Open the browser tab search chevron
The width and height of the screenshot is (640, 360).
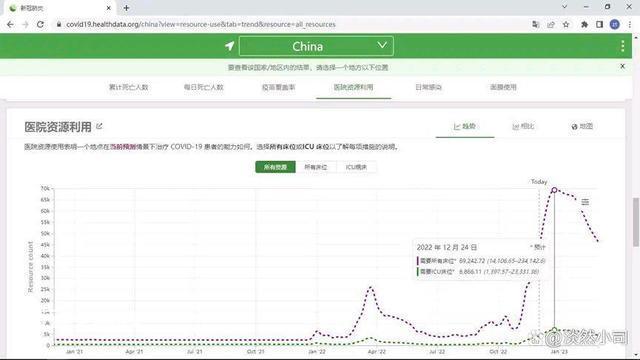(x=564, y=7)
